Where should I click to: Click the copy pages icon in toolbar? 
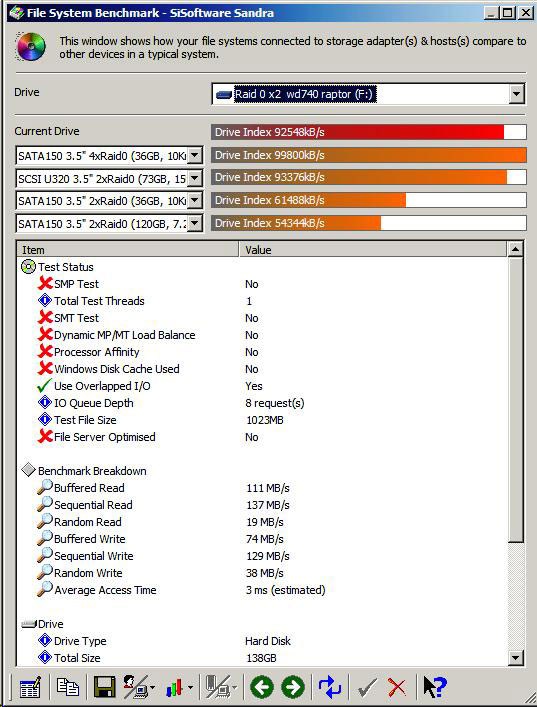click(68, 687)
